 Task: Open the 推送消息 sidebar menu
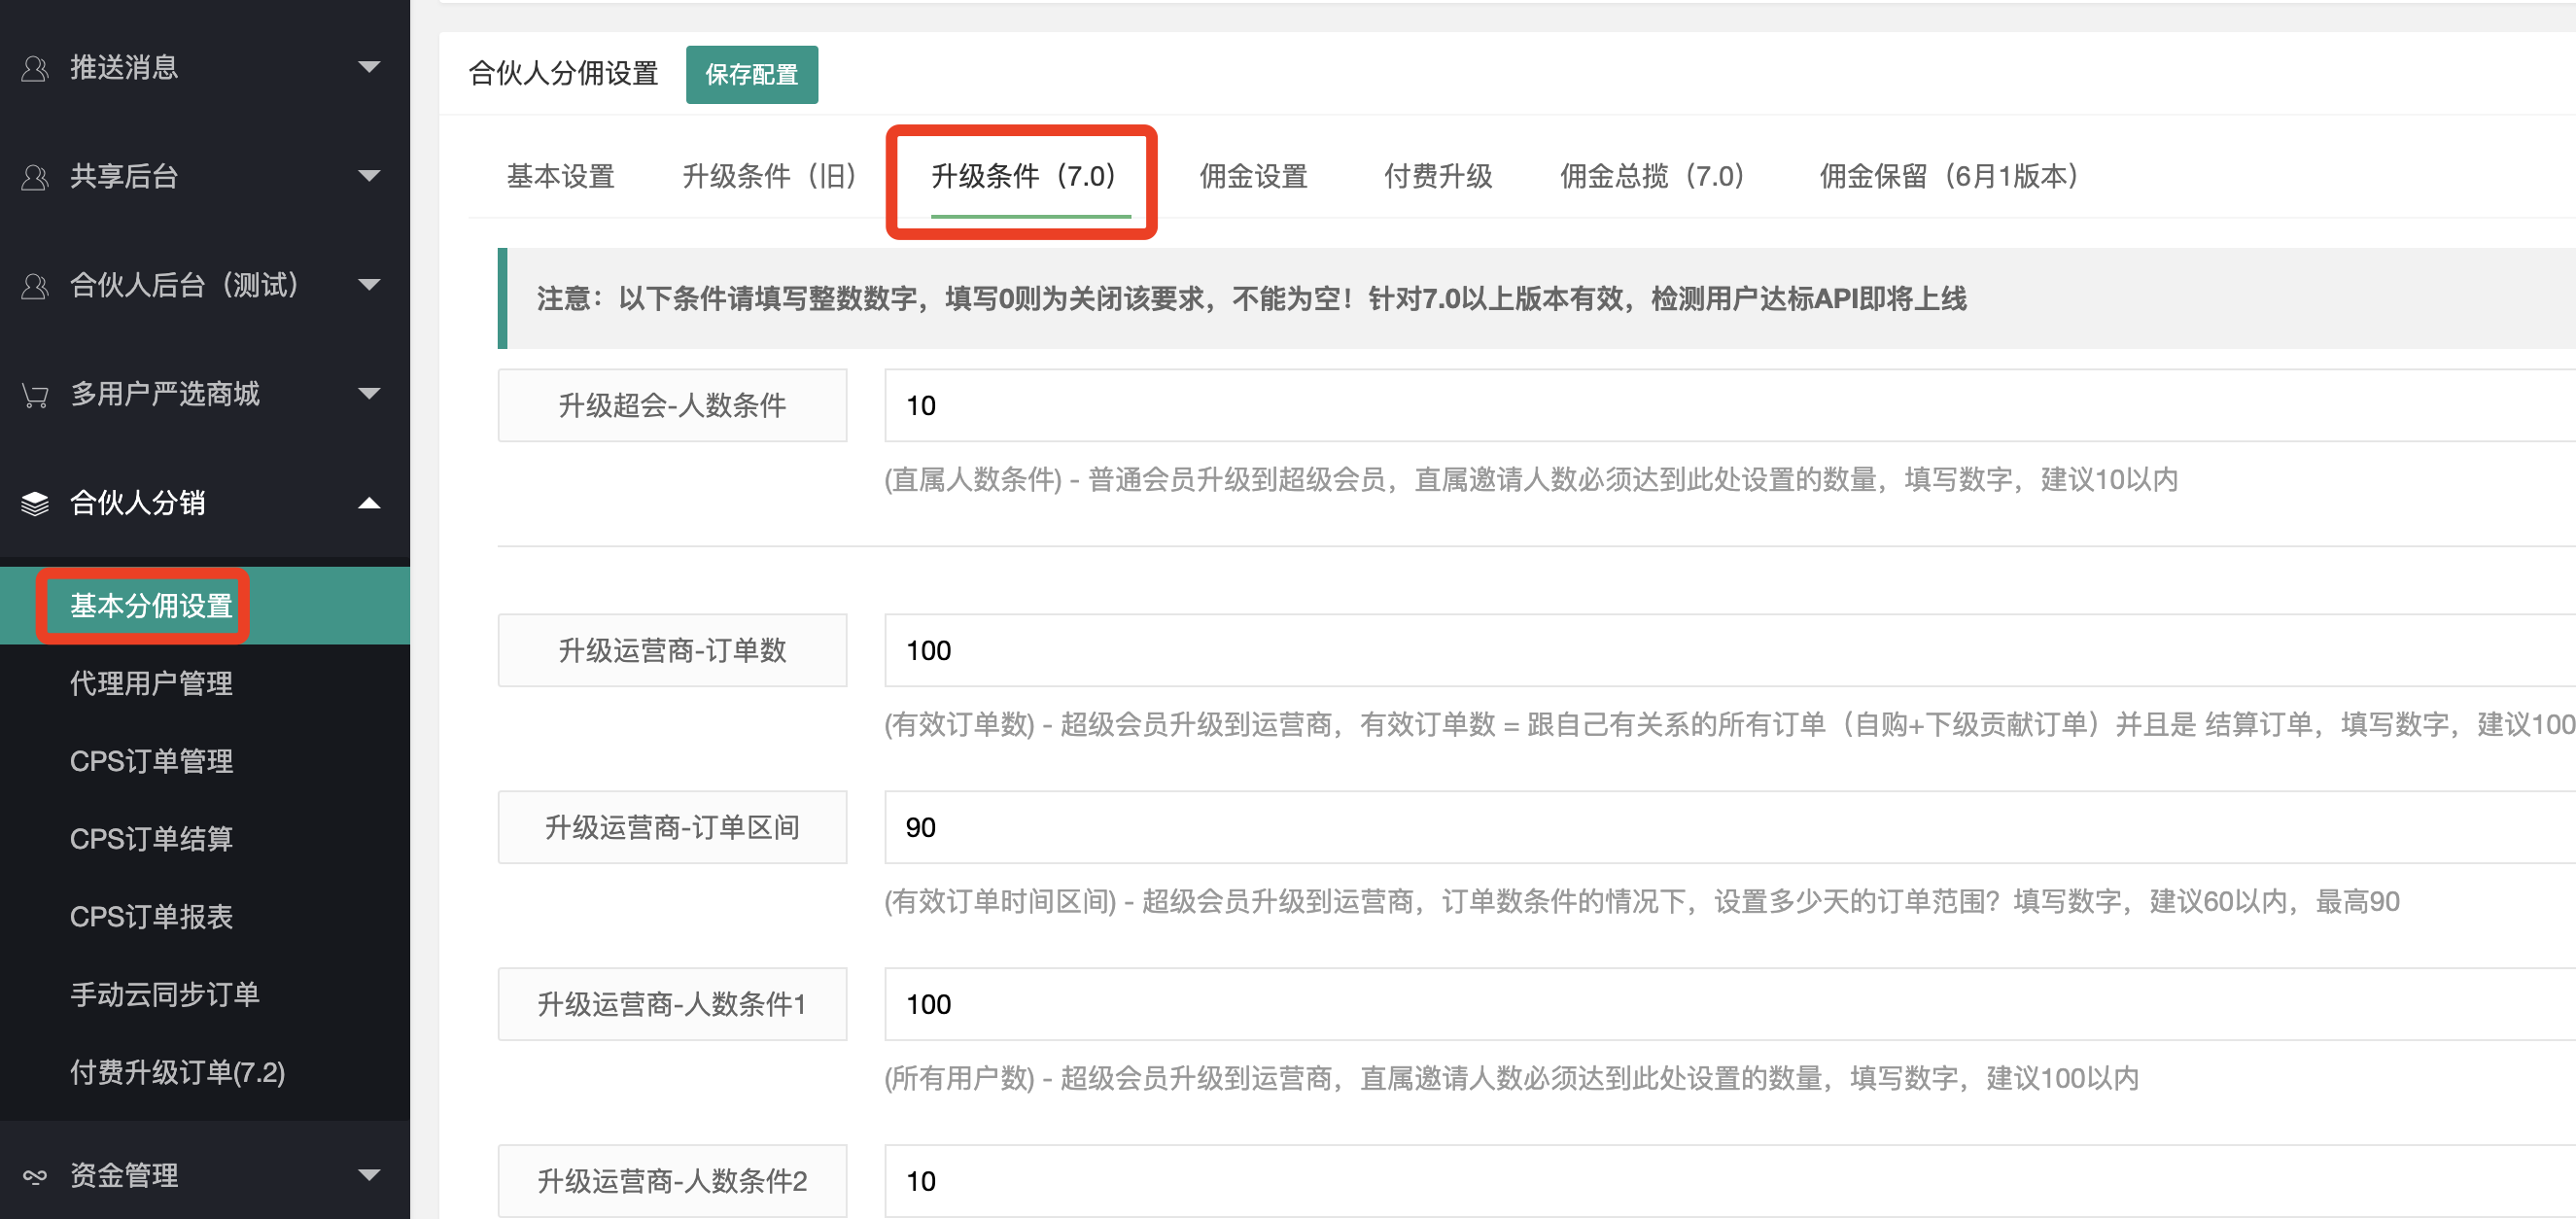[x=205, y=67]
